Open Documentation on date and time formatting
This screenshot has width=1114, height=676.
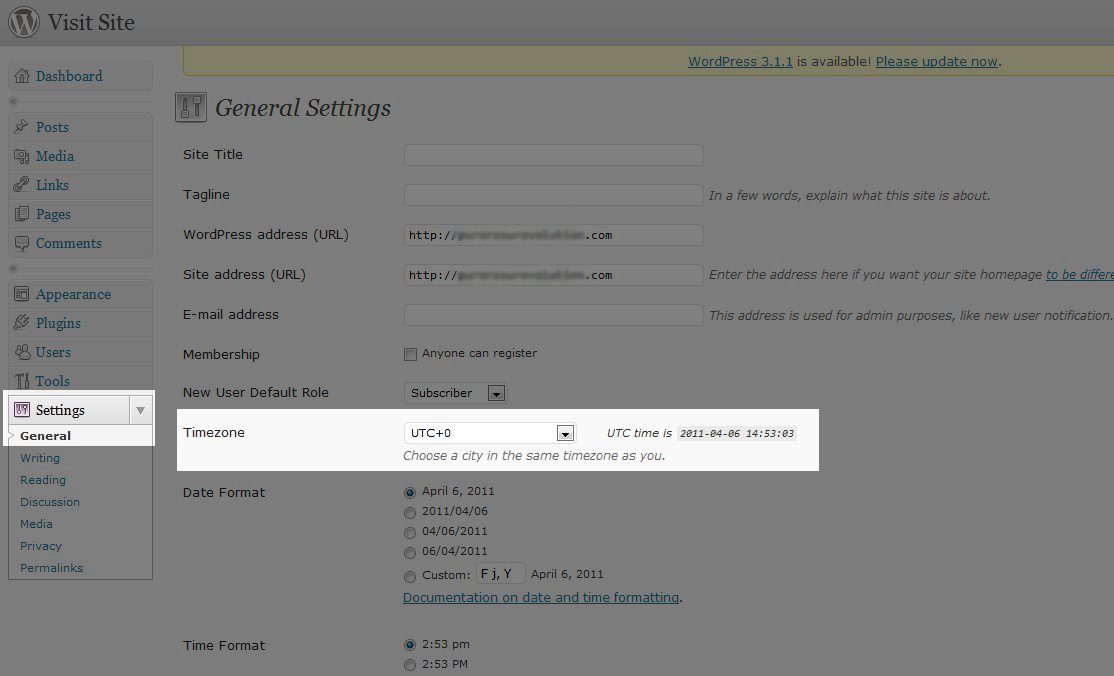coord(541,598)
